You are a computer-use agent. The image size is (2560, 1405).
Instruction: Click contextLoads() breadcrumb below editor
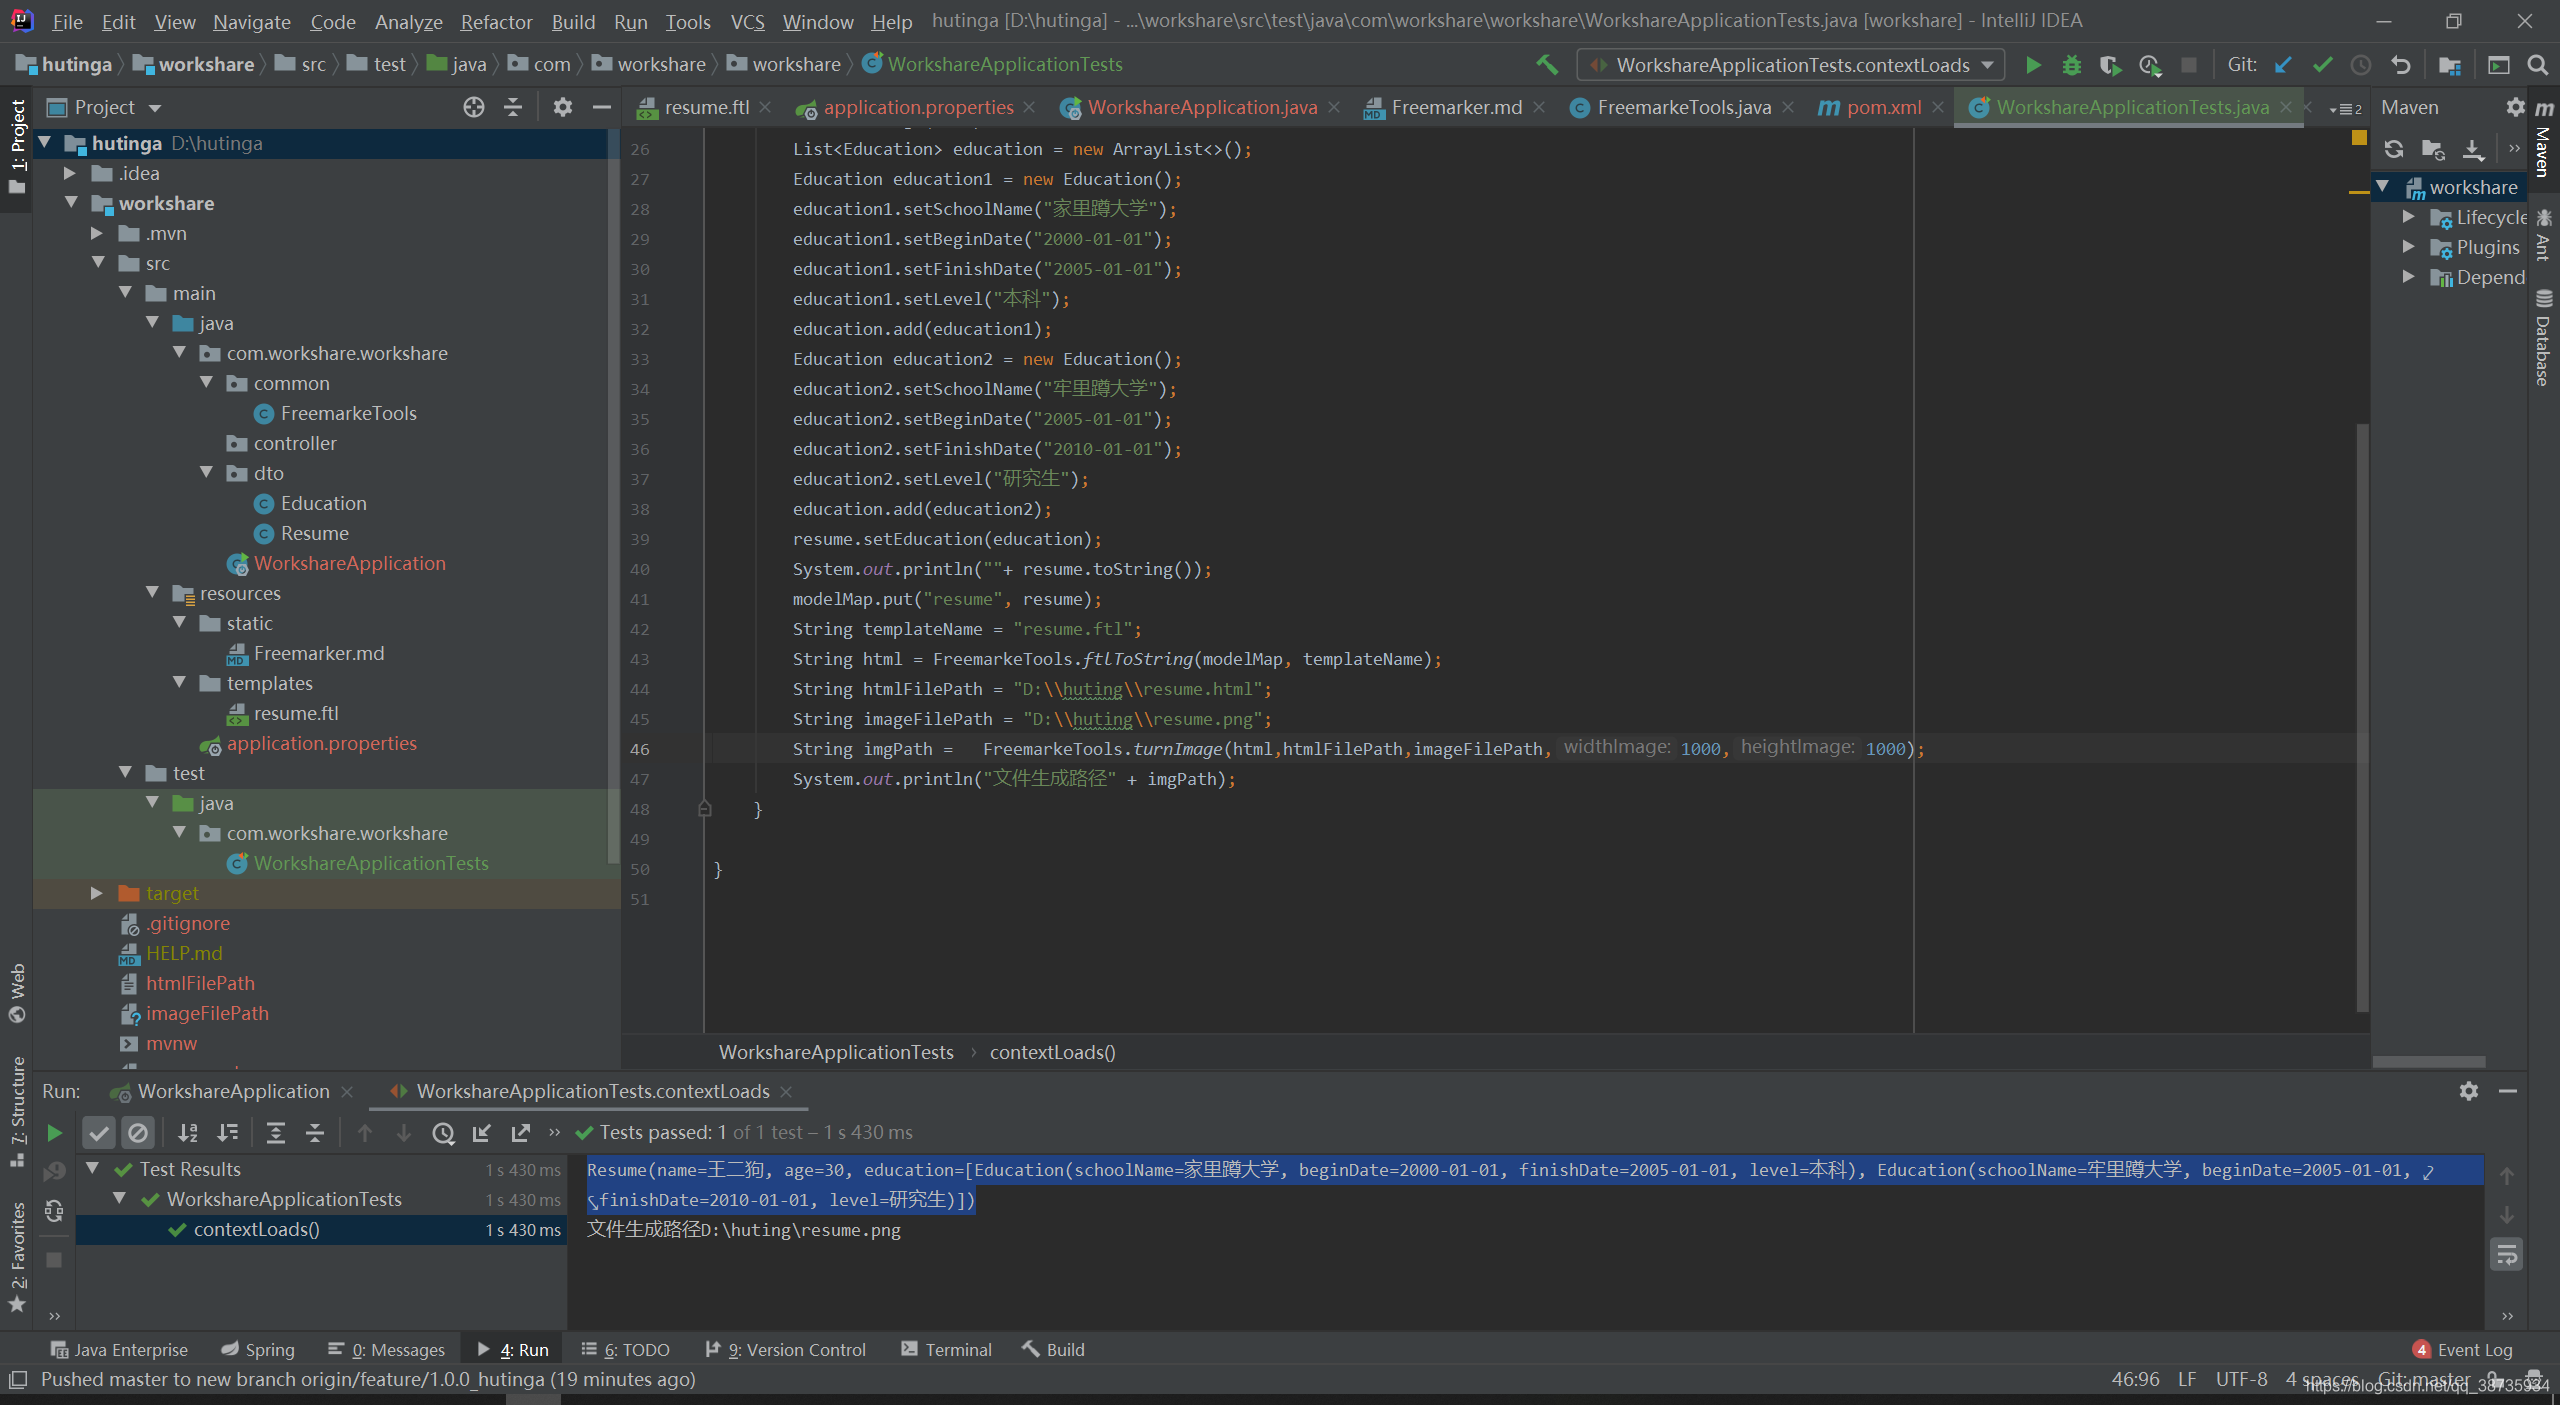click(1052, 1052)
